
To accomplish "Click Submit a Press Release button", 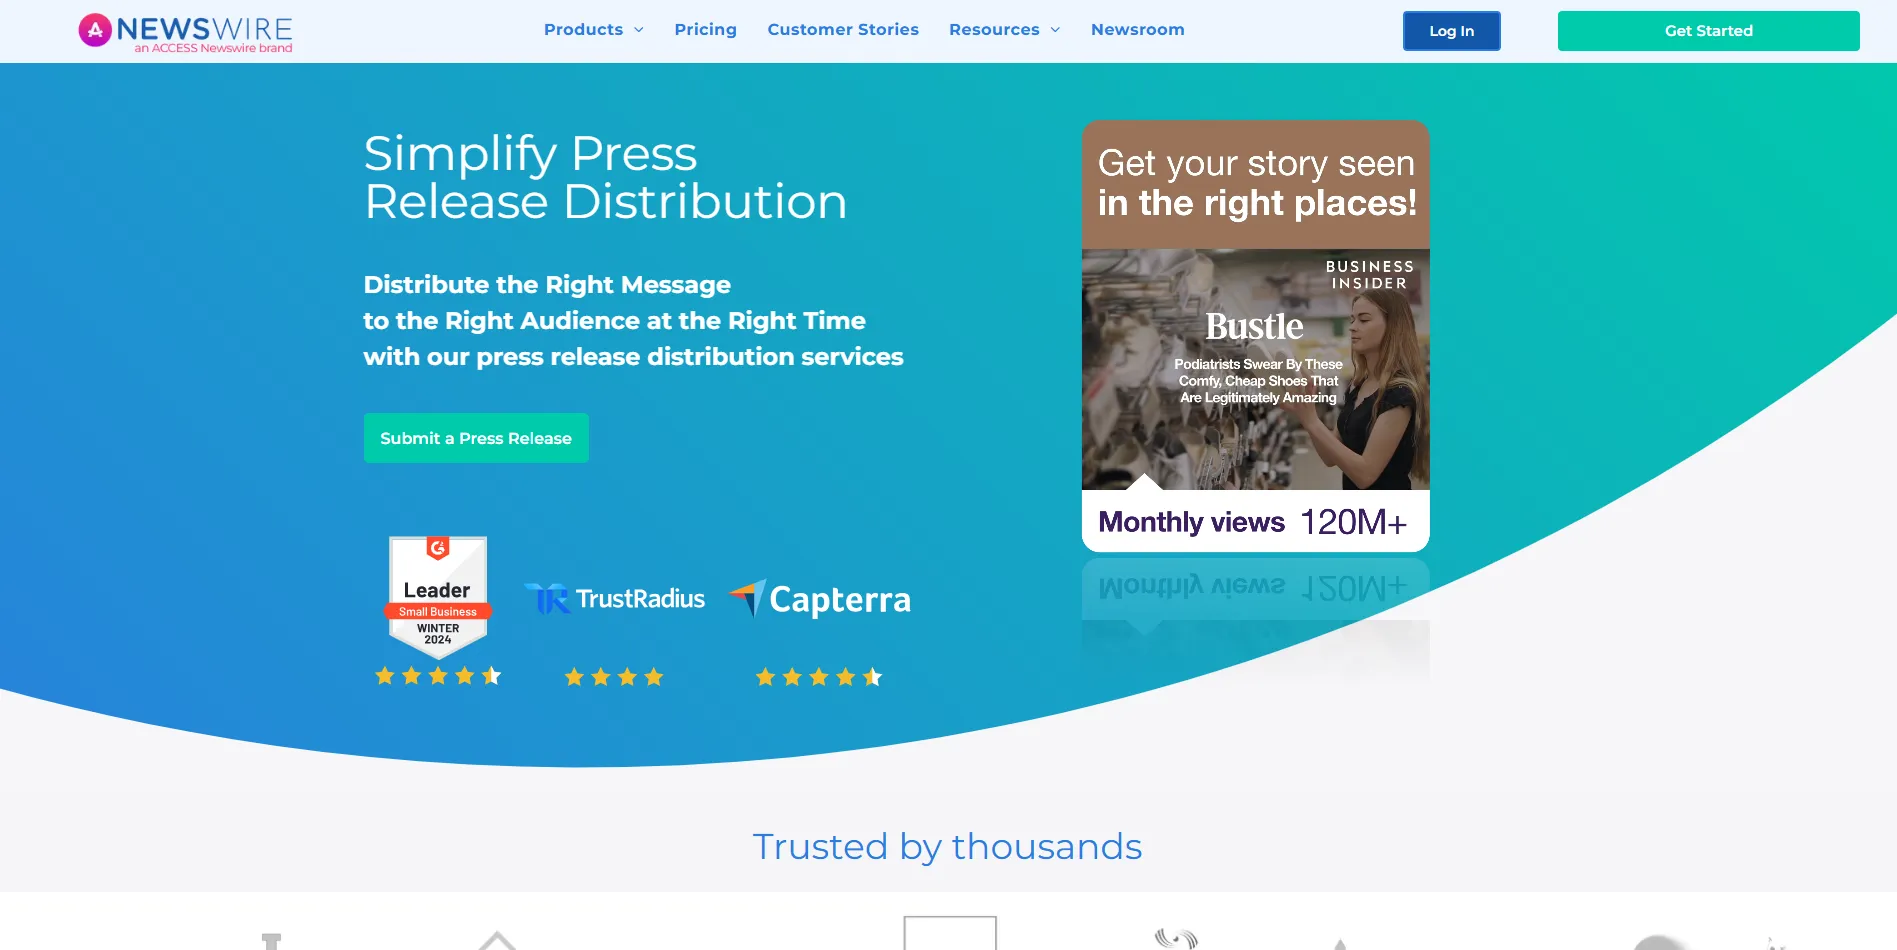I will [x=476, y=438].
